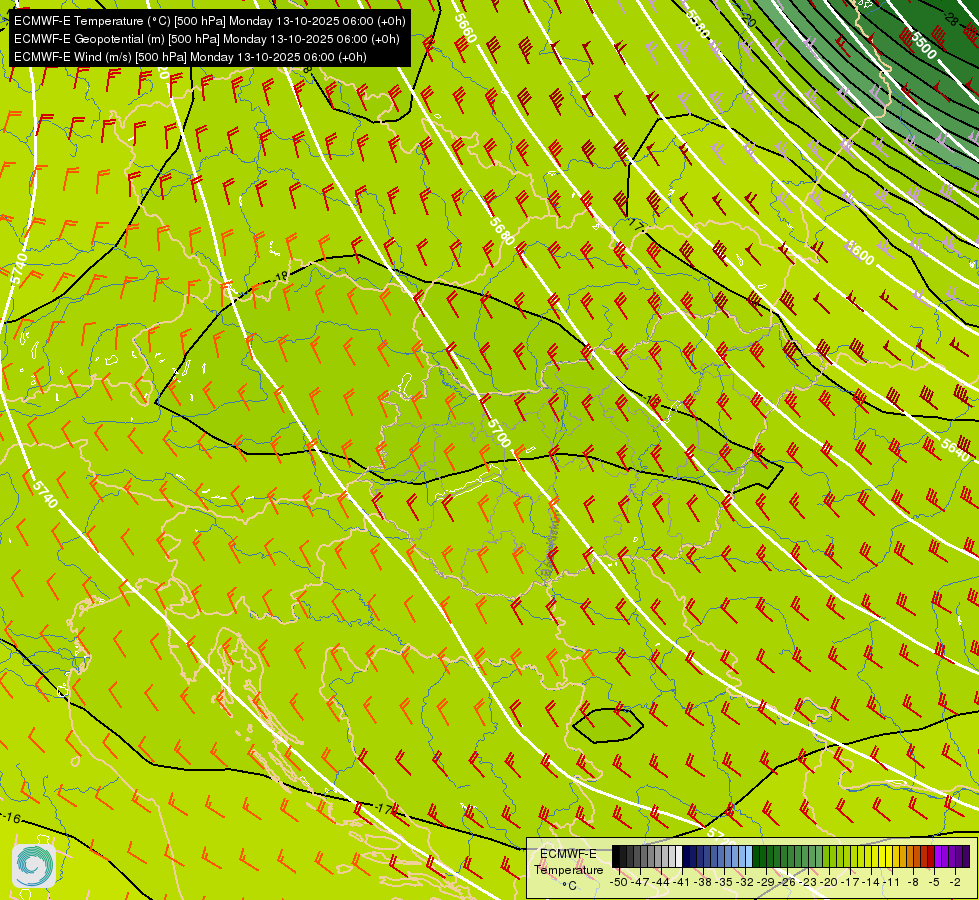Click the -16 isotherm contour label
Screen dimensions: 979x900
pos(11,818)
